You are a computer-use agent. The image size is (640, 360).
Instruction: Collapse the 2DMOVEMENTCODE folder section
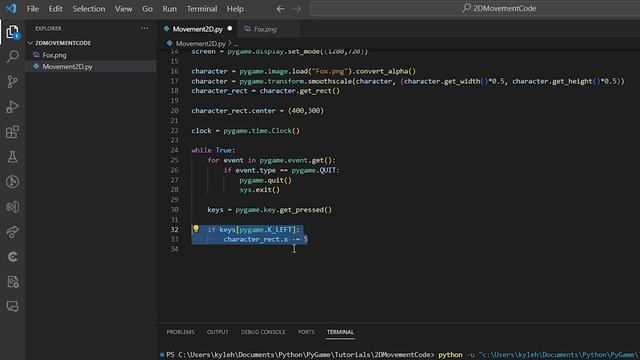tap(30, 43)
